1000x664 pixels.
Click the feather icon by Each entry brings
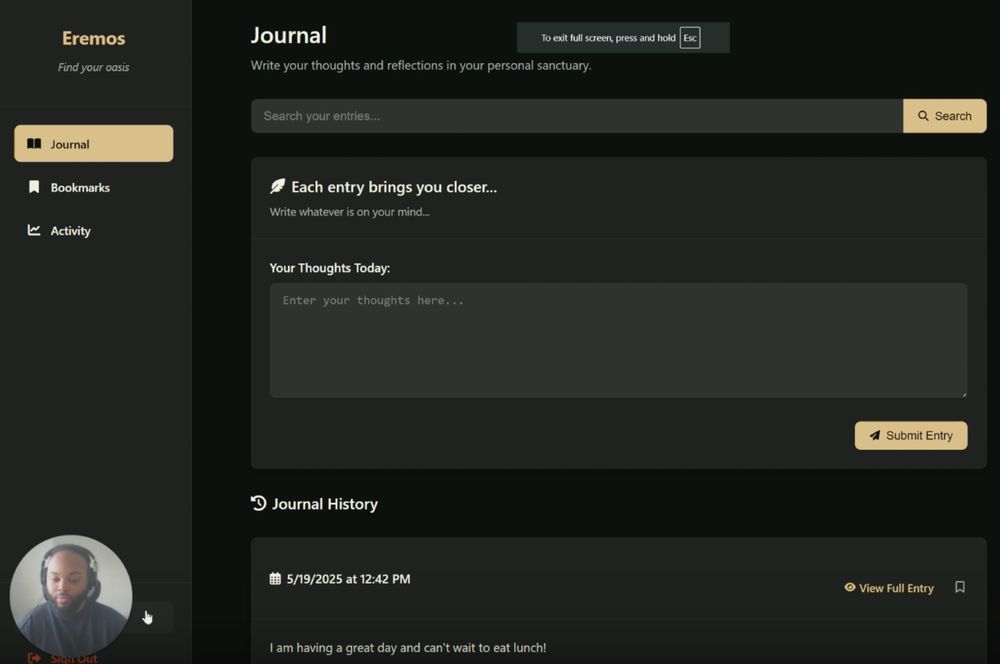tap(277, 186)
